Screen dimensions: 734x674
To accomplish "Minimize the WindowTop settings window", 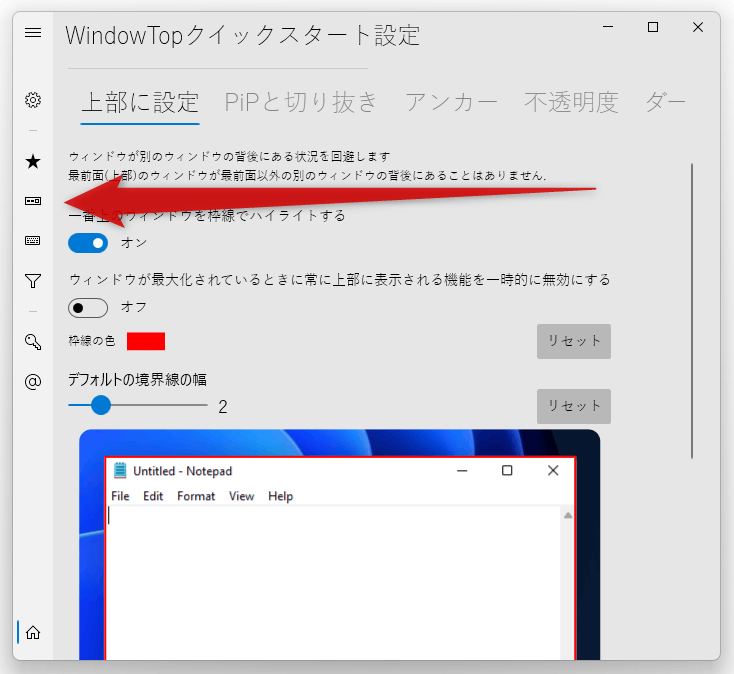I will coord(608,27).
